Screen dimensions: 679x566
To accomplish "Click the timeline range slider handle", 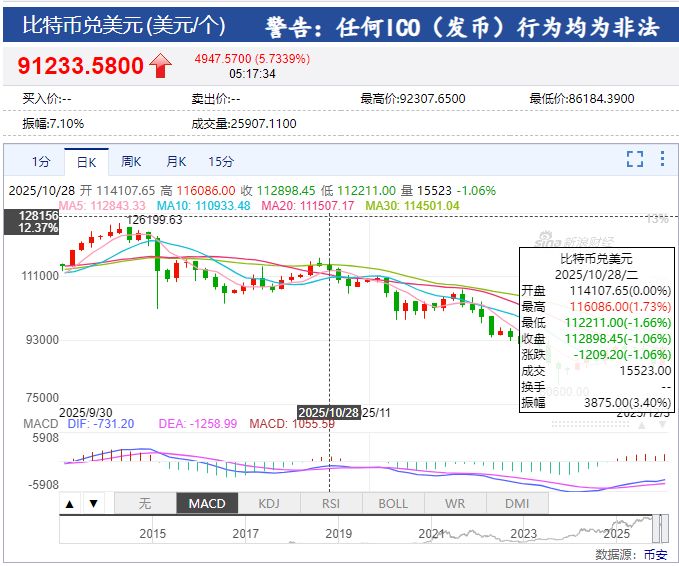I will (659, 527).
